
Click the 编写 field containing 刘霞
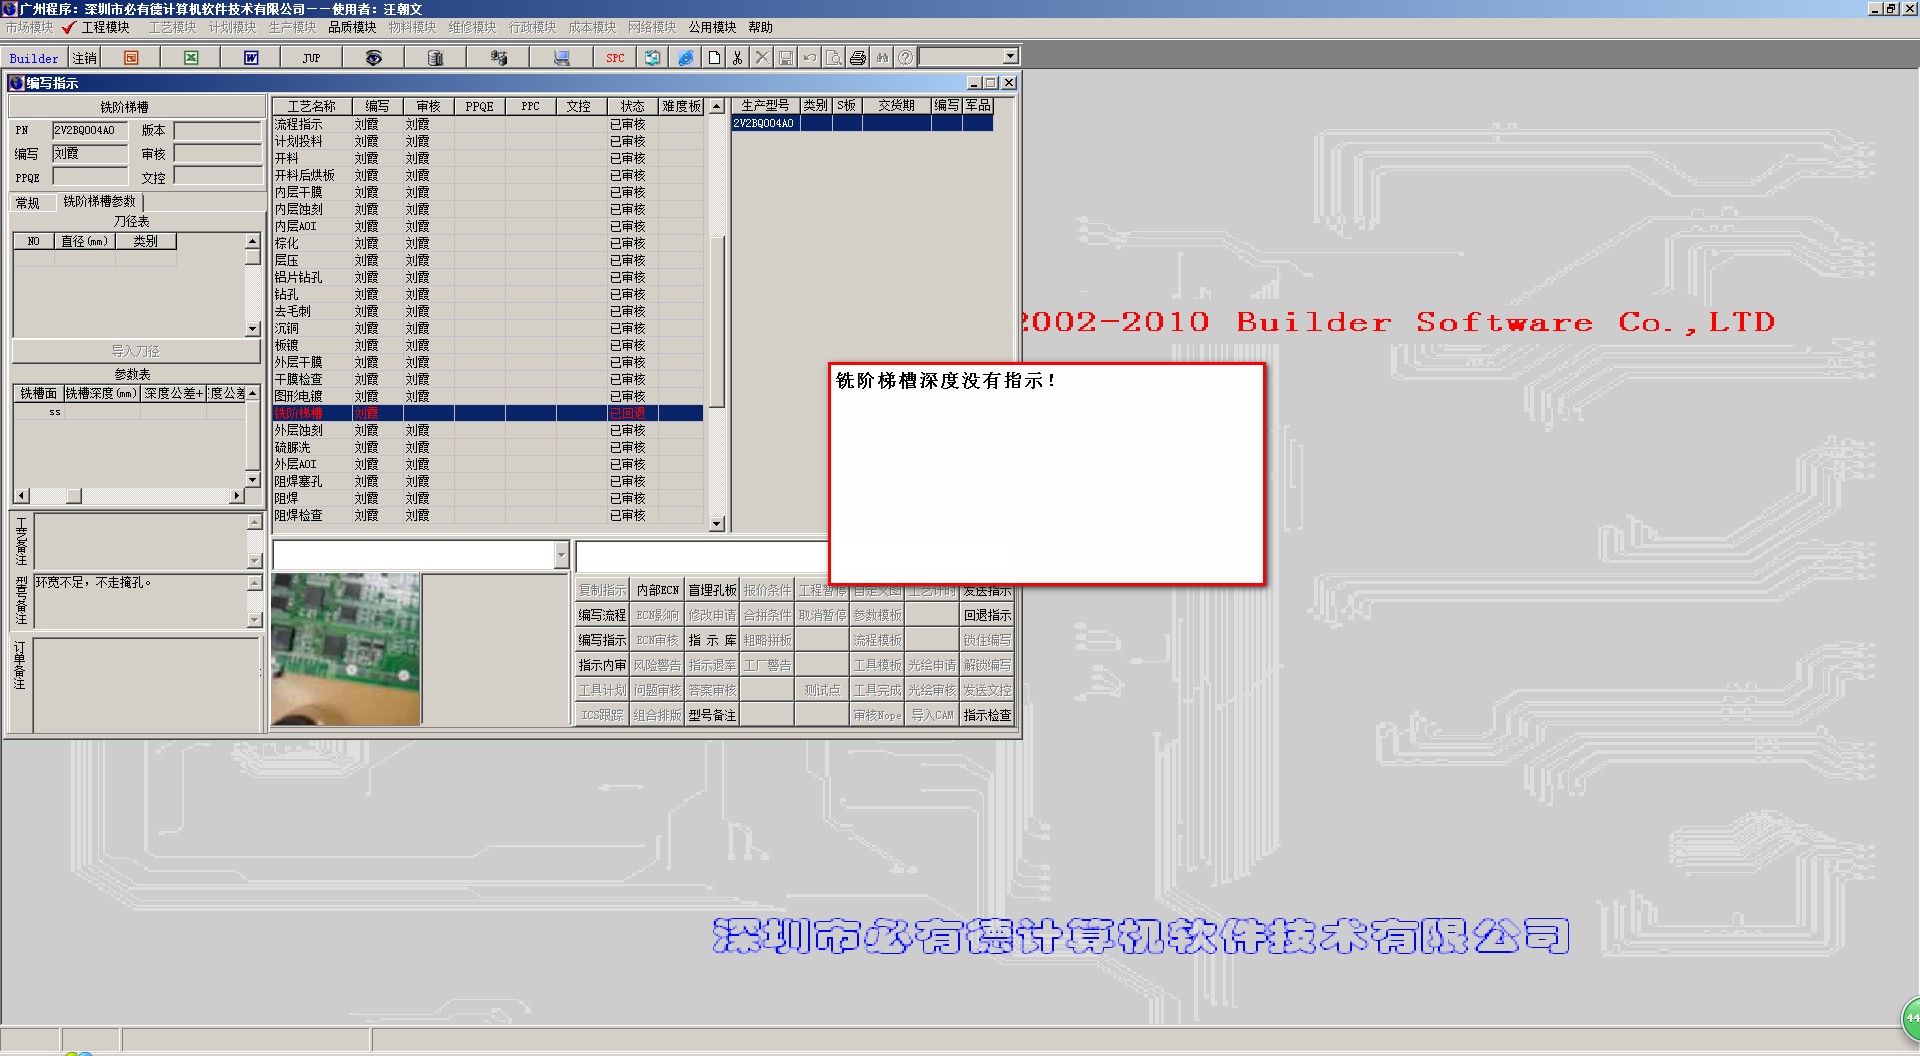[89, 154]
